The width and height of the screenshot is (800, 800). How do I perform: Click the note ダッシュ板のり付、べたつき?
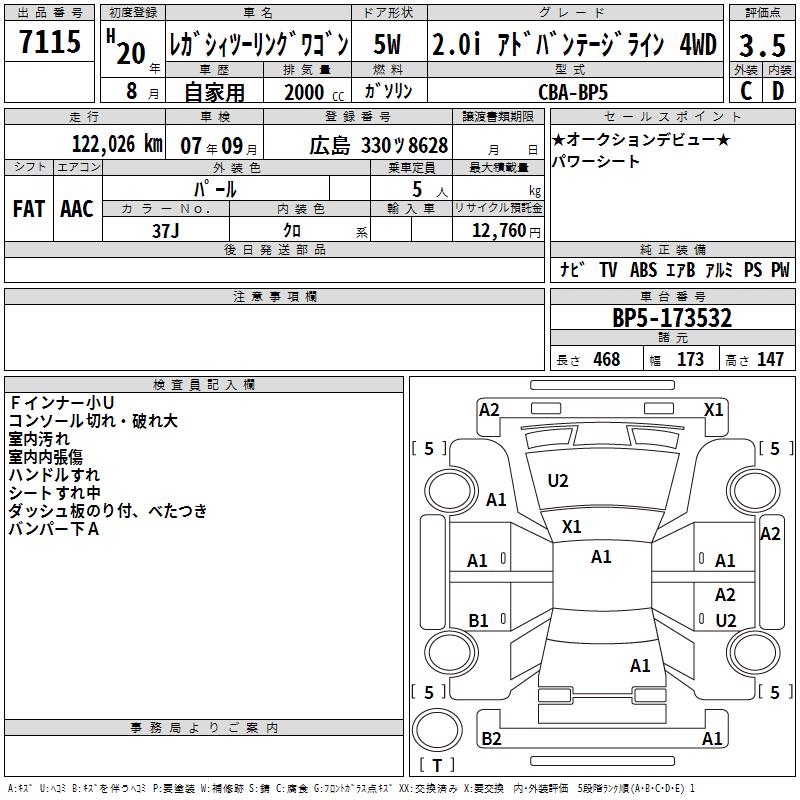pos(108,510)
